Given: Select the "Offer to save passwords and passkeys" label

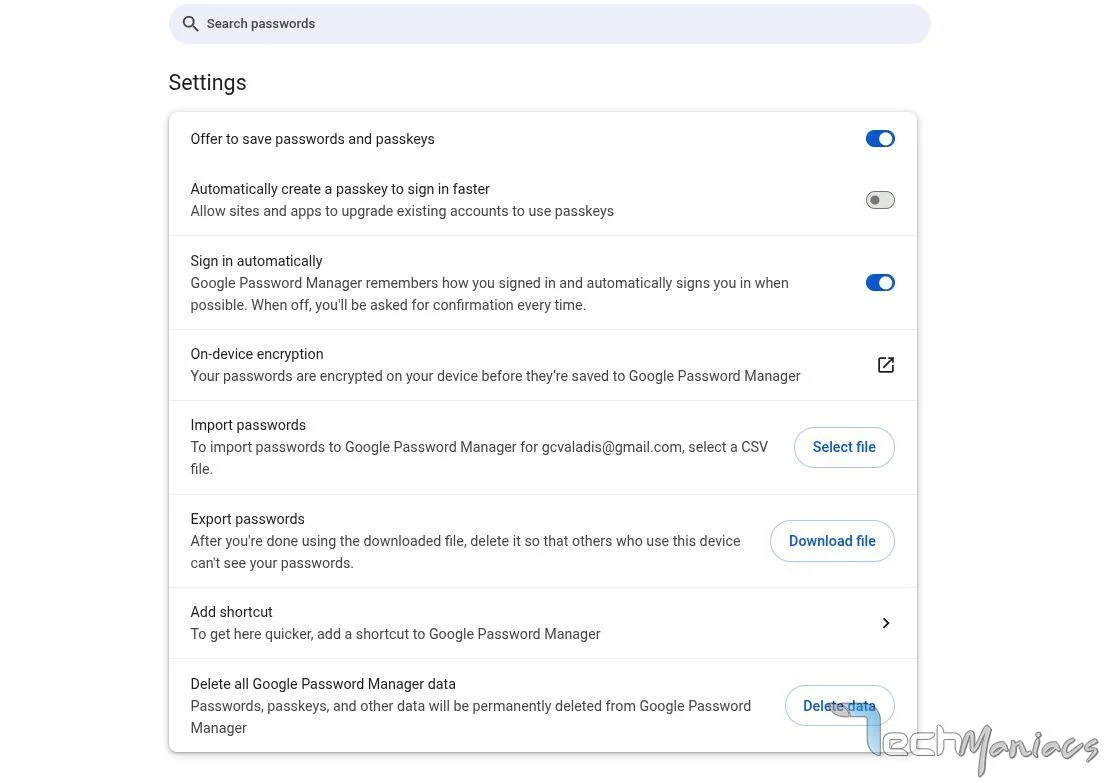Looking at the screenshot, I should point(312,138).
